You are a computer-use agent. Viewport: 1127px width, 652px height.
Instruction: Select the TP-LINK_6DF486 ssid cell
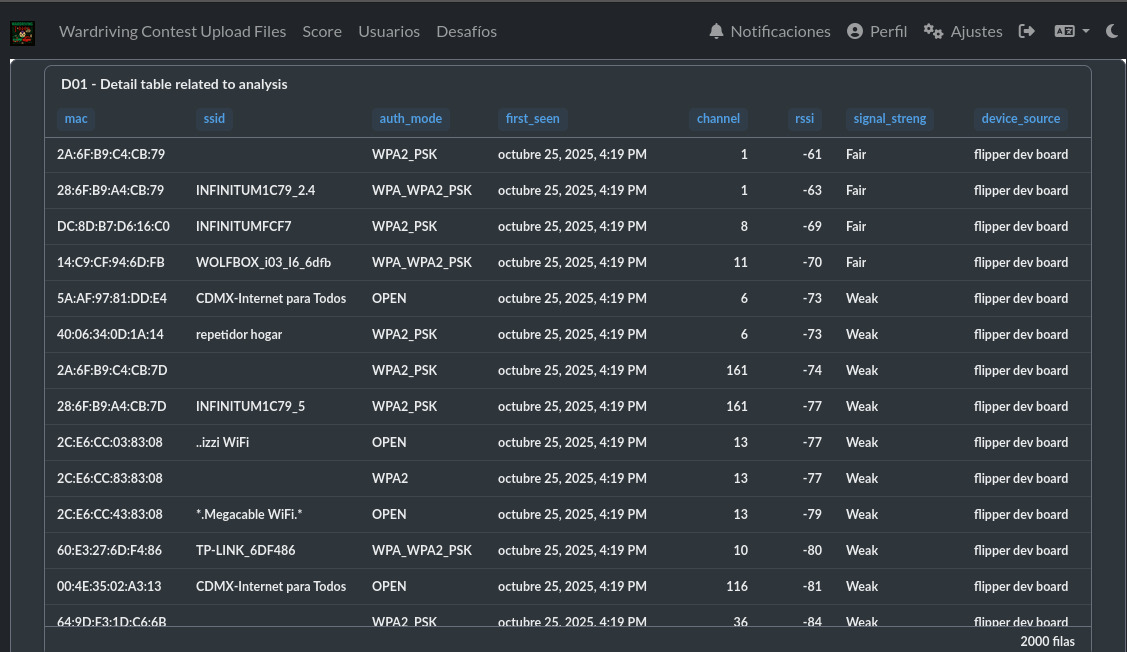click(x=246, y=550)
